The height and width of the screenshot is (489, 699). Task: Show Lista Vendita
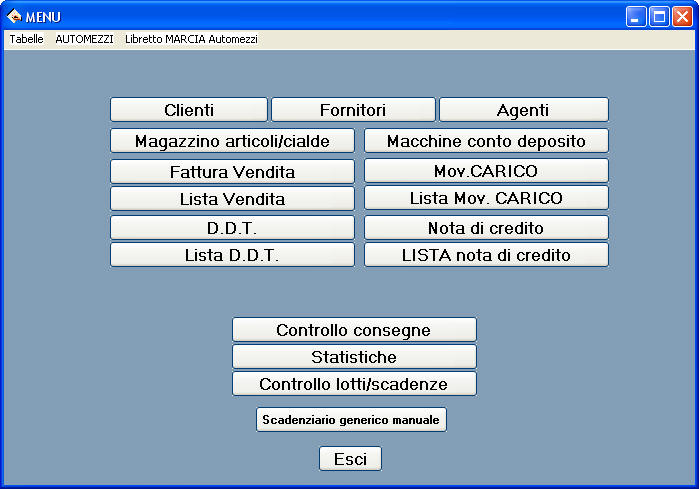point(232,198)
